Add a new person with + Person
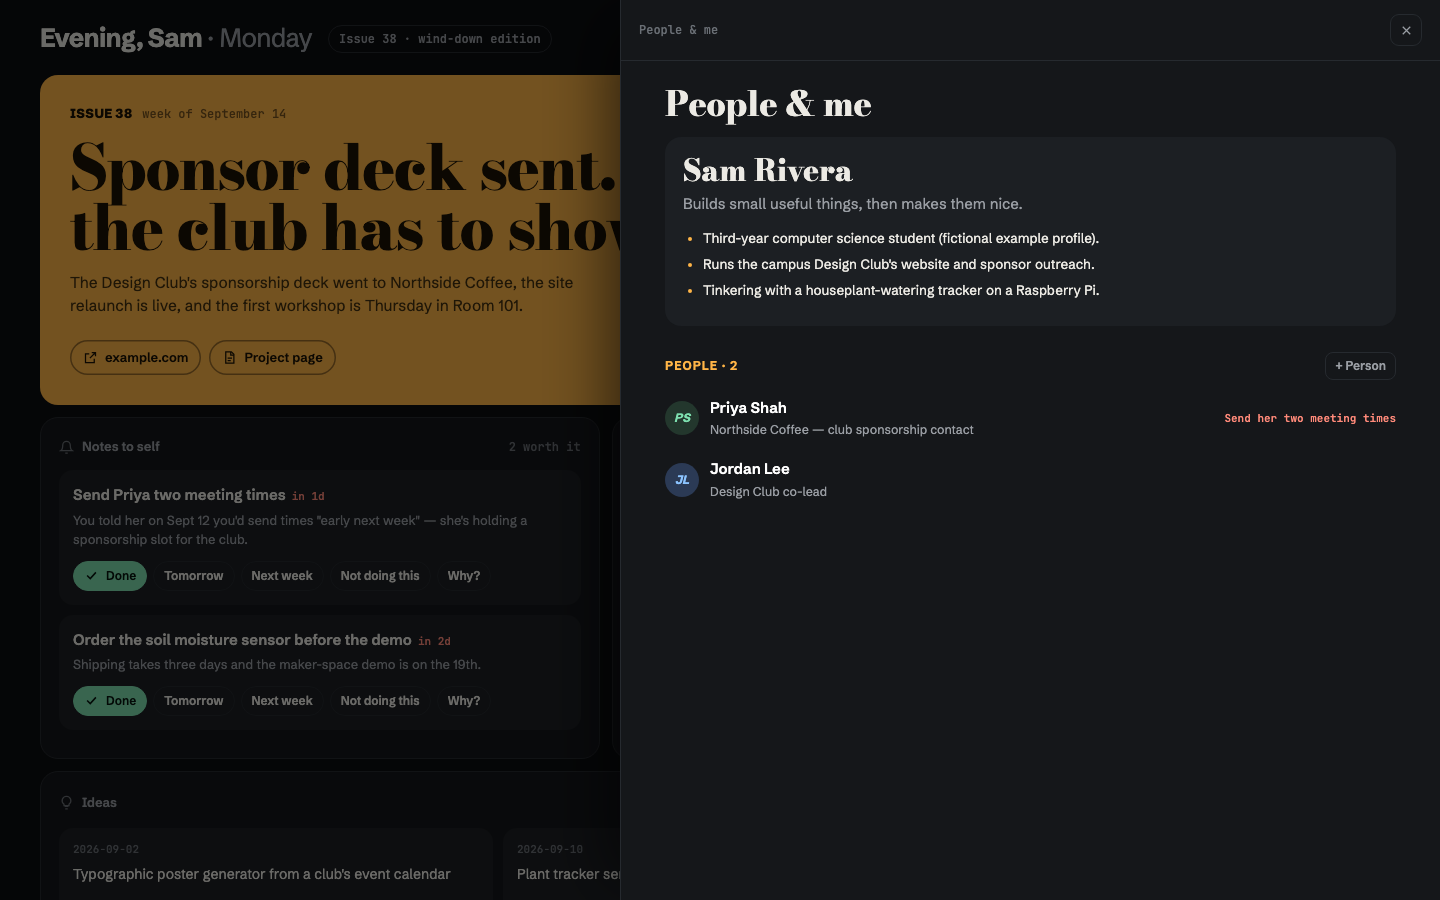The height and width of the screenshot is (900, 1440). (1360, 366)
